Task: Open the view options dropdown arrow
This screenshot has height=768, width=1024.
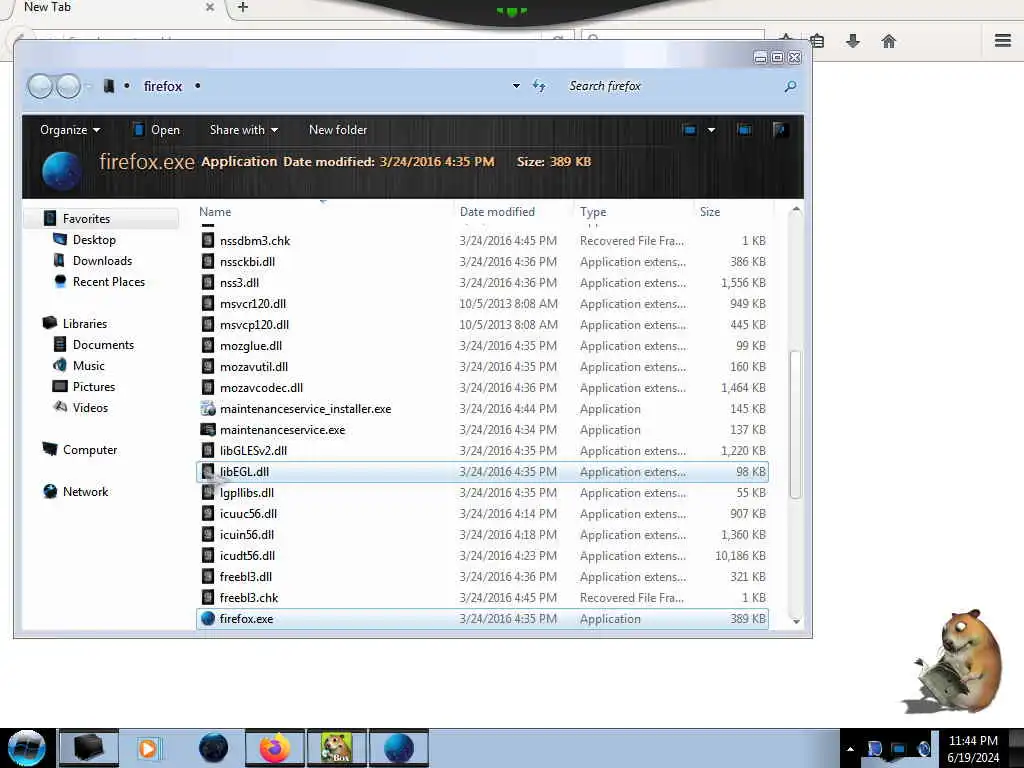Action: pos(711,130)
